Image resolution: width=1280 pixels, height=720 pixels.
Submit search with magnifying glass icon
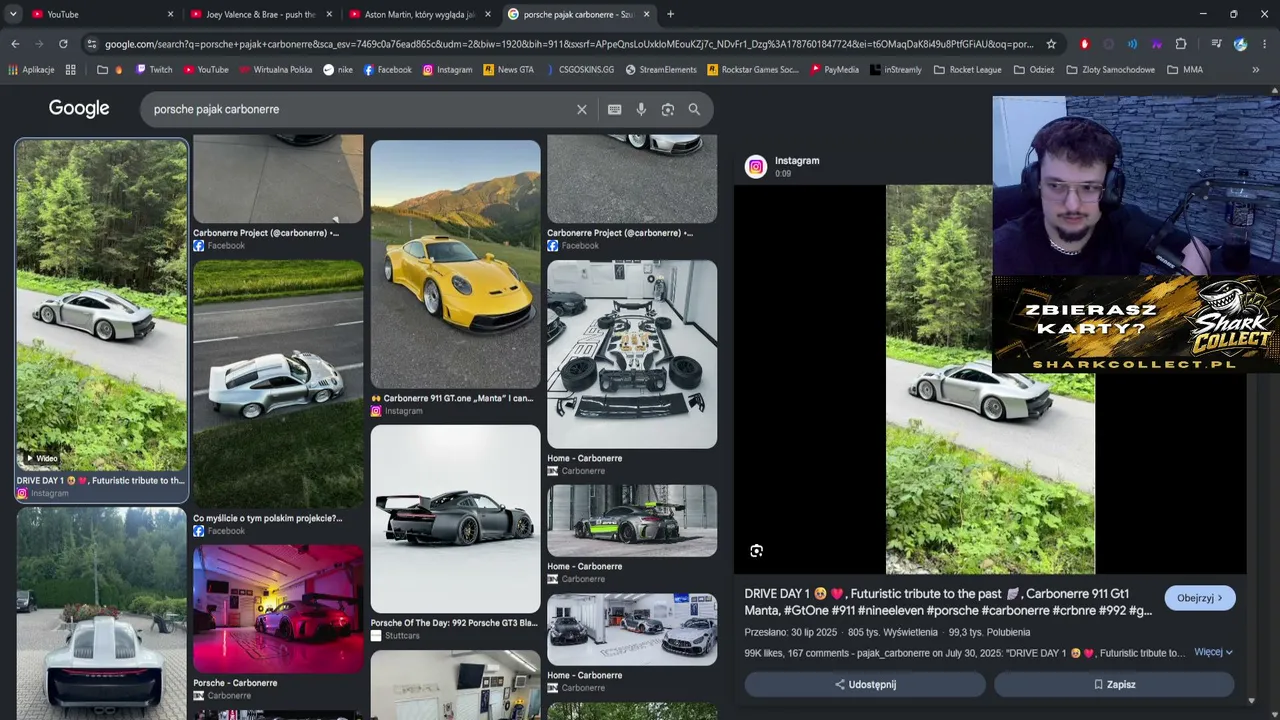[x=694, y=109]
